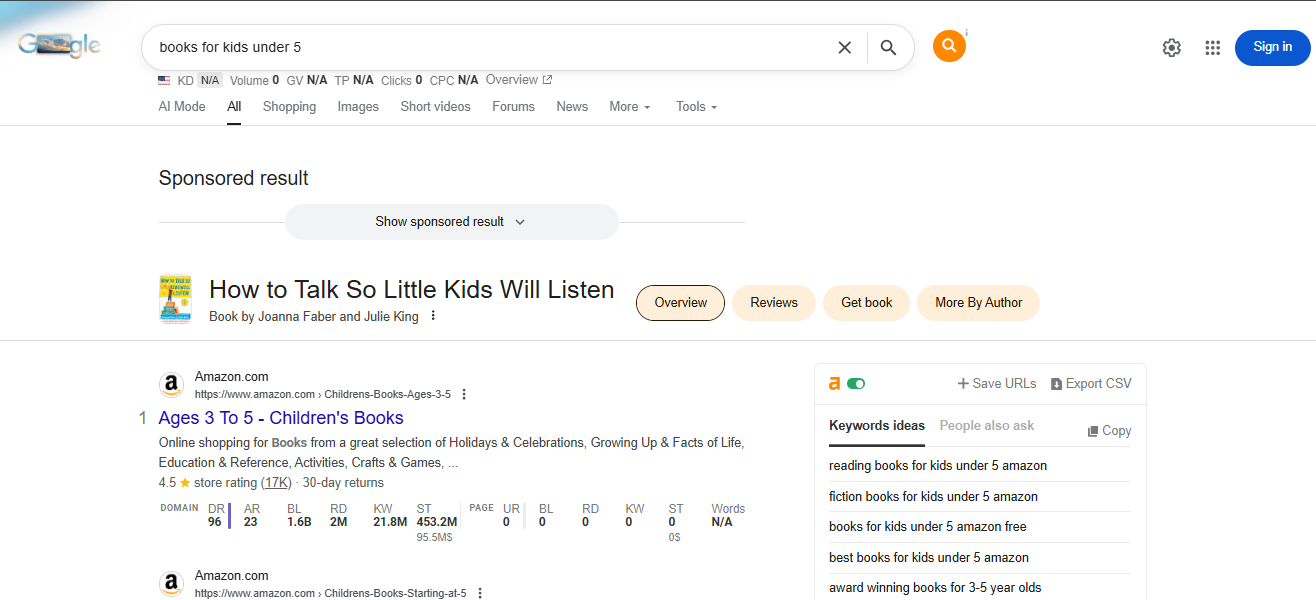Click the orange Ahrefs logo in keywords panel

click(834, 383)
